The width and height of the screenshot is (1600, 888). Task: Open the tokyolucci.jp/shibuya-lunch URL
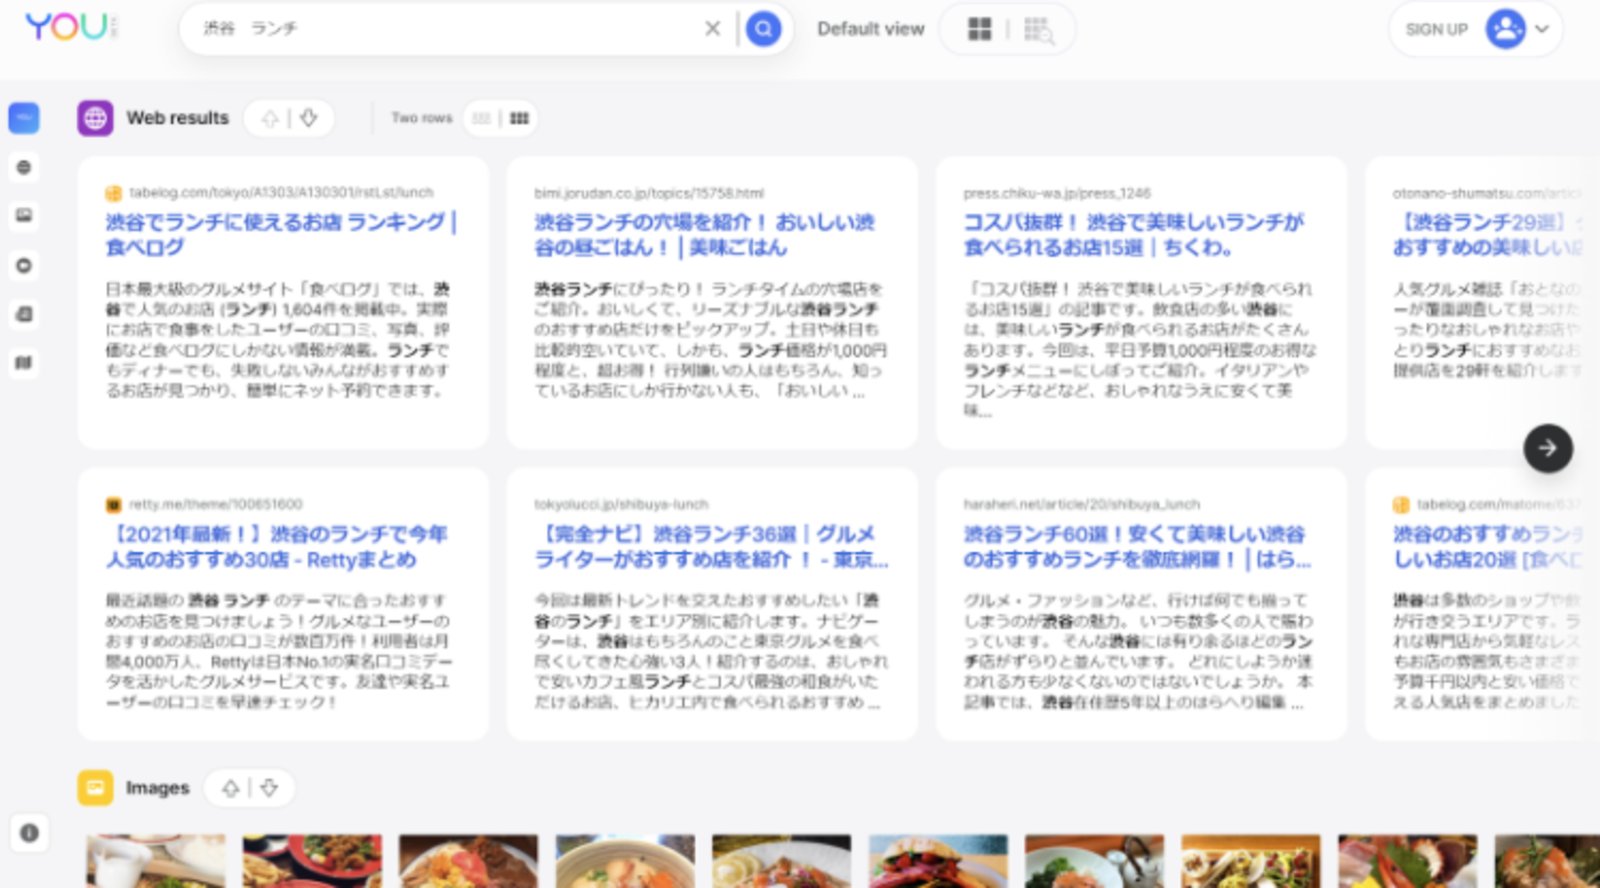621,504
